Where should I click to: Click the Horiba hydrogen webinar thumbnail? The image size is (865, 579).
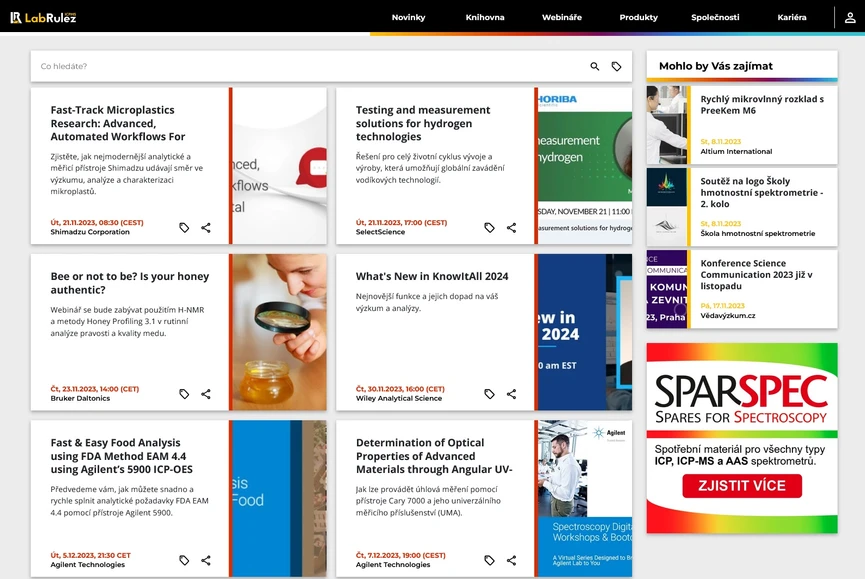pyautogui.click(x=585, y=165)
